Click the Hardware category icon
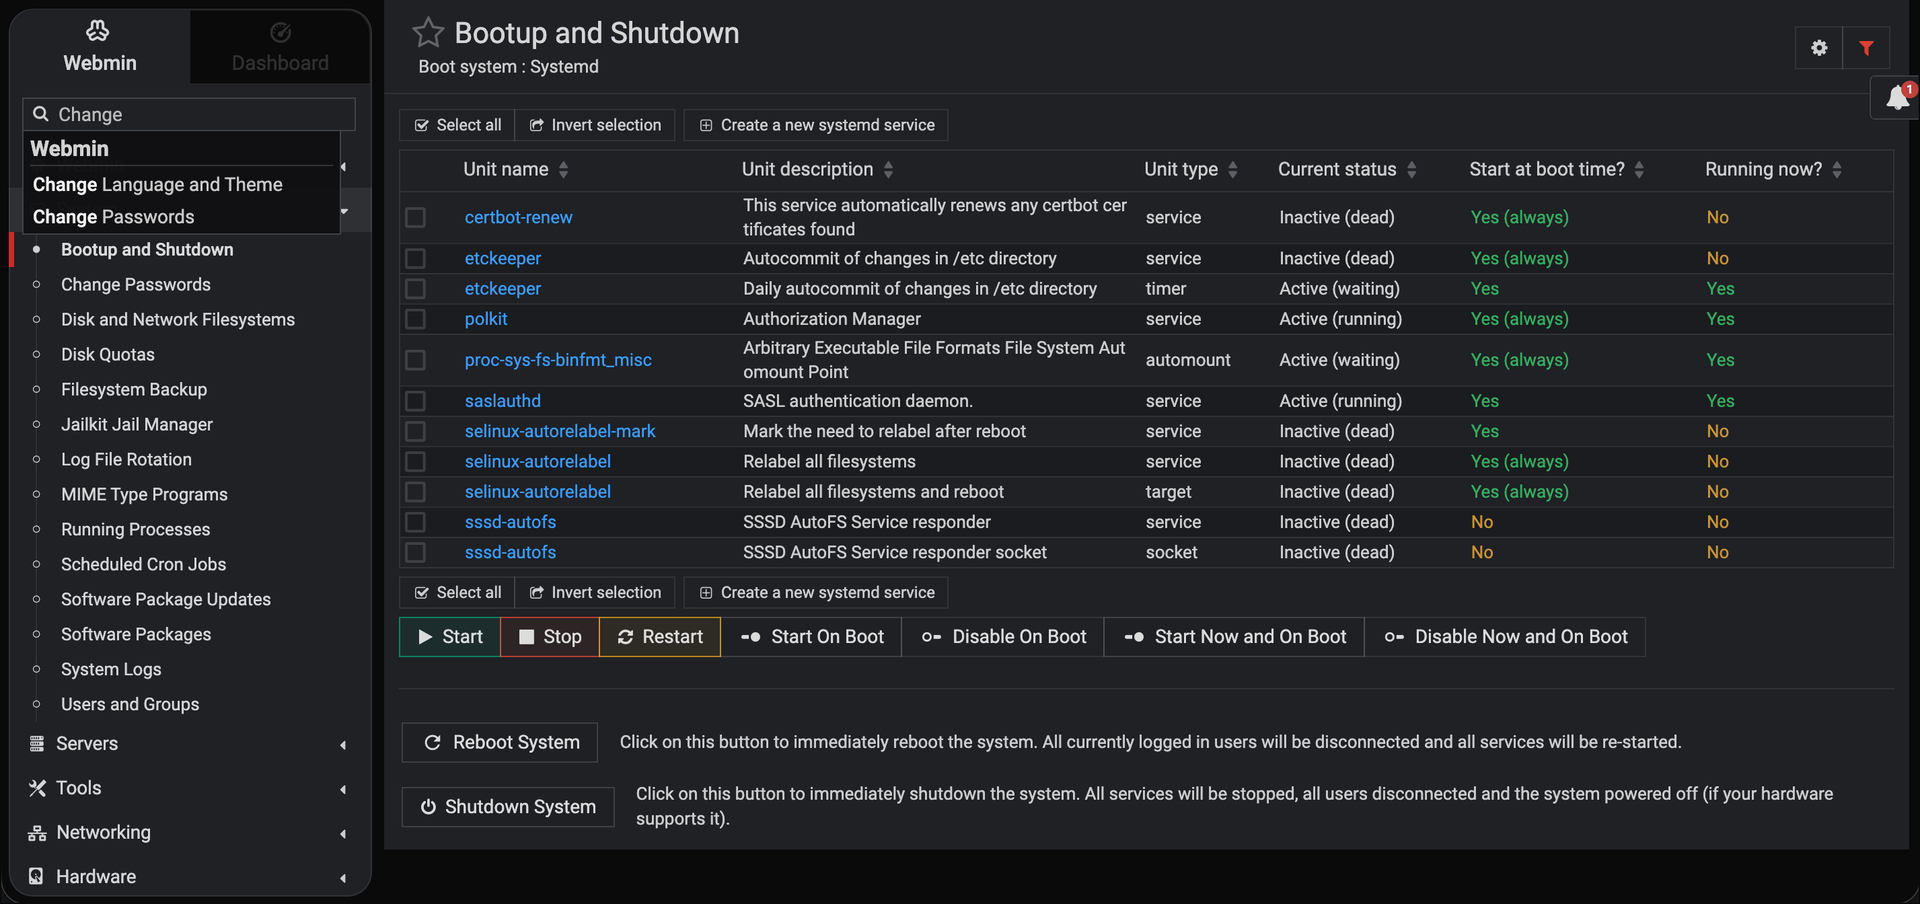The image size is (1920, 904). pyautogui.click(x=36, y=876)
